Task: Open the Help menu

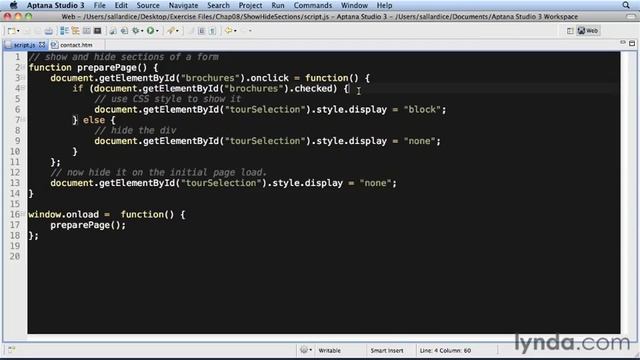Action: point(384,5)
